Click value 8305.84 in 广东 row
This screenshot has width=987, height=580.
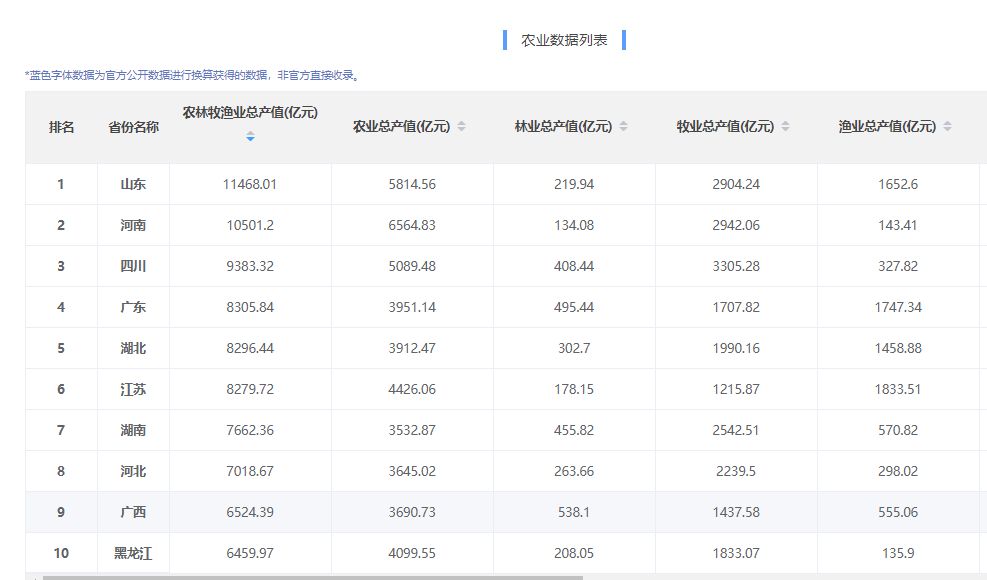pyautogui.click(x=250, y=307)
